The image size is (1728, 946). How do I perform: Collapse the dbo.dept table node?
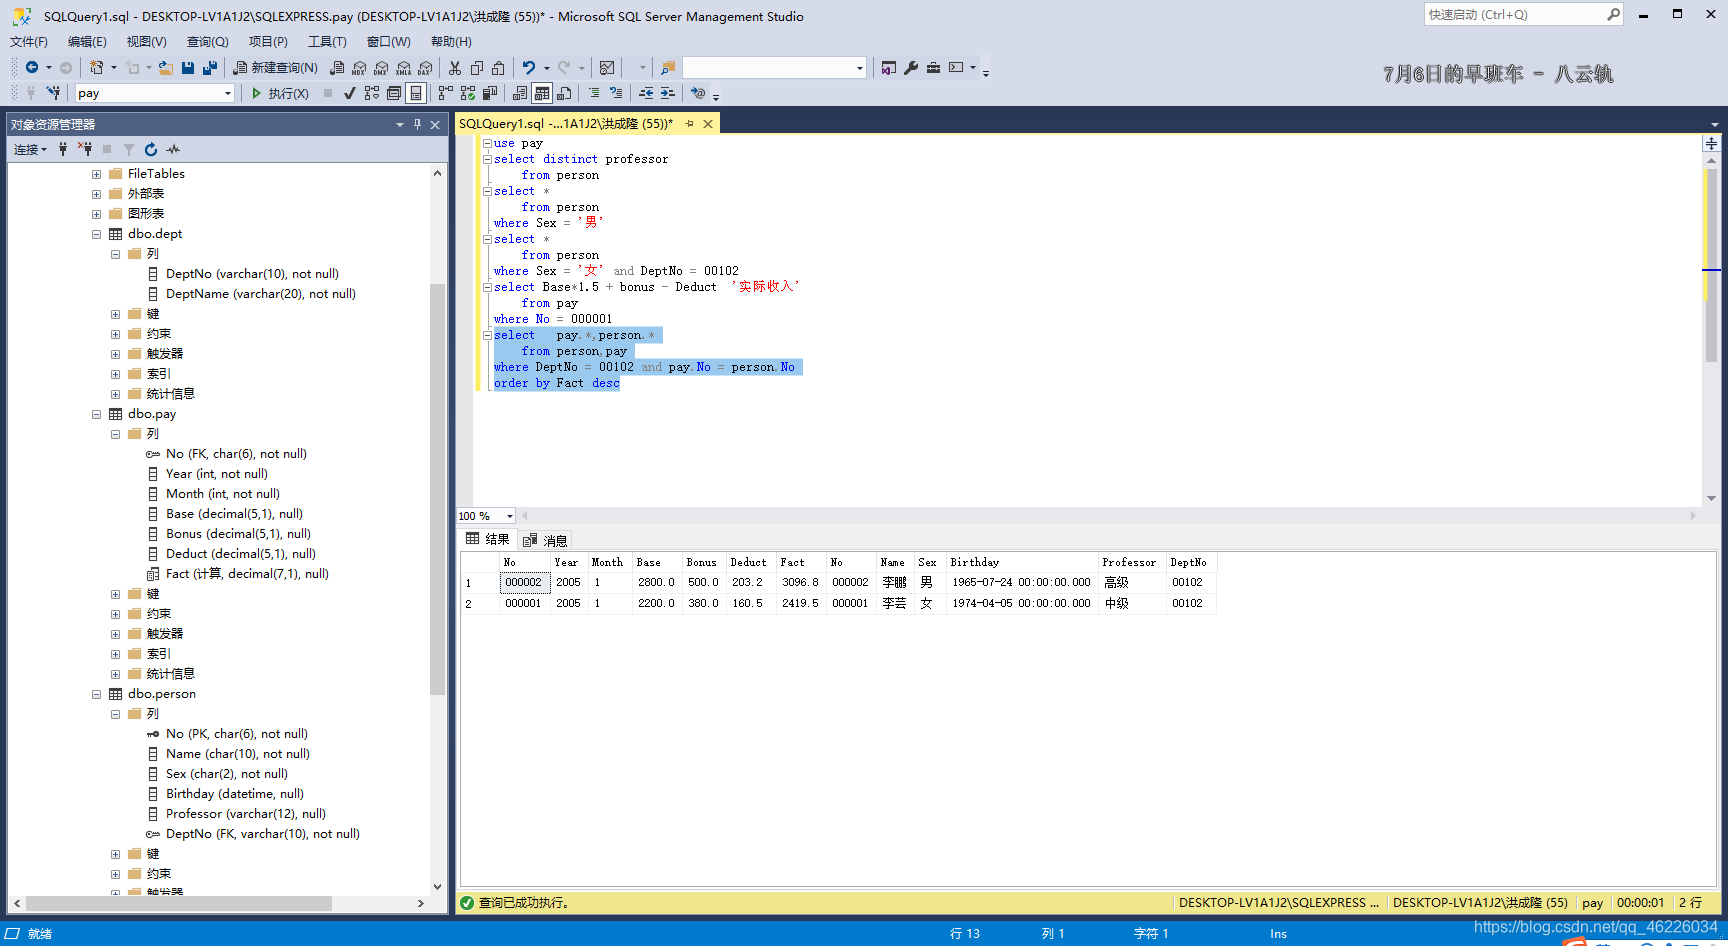pyautogui.click(x=97, y=234)
